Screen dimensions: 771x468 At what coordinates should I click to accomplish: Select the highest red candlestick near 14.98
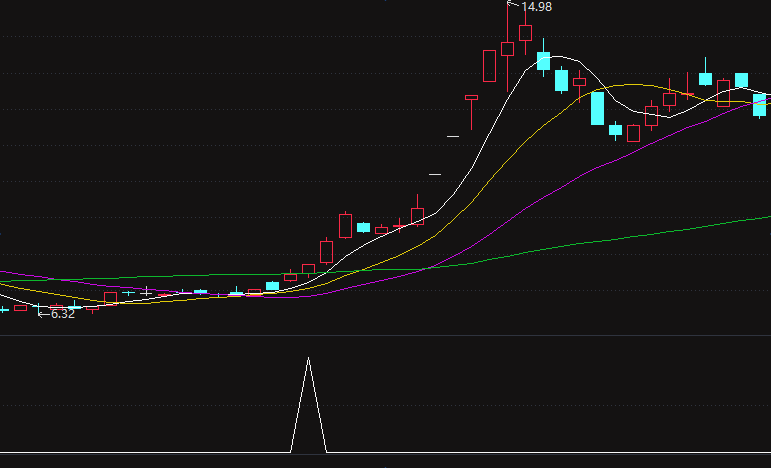click(x=525, y=33)
